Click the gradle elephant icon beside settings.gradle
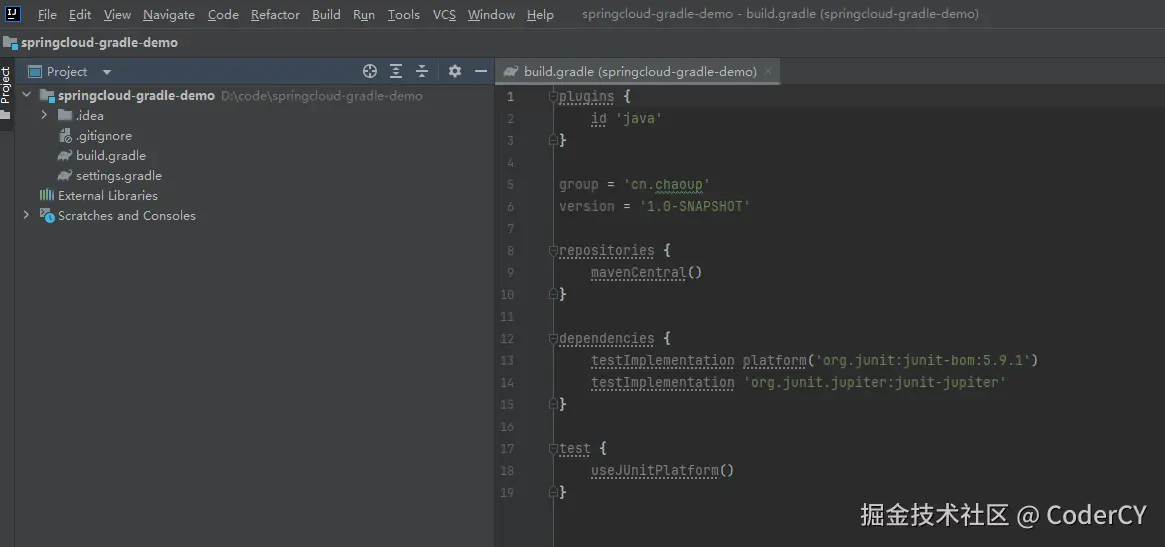Image resolution: width=1165 pixels, height=547 pixels. 65,176
